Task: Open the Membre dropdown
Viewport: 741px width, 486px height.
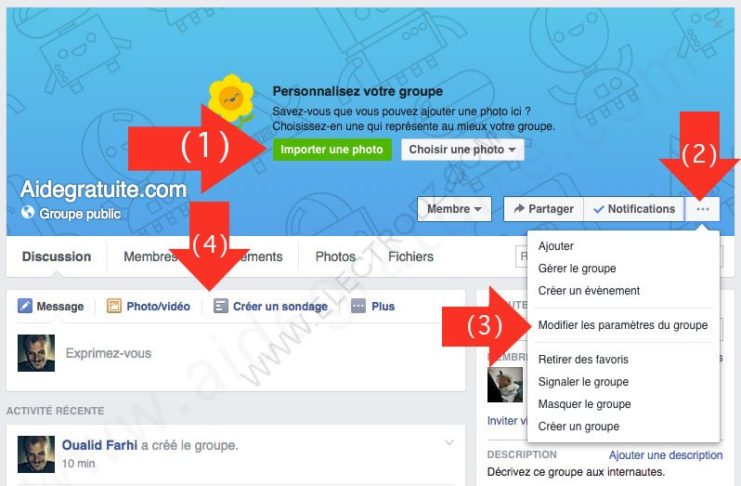Action: pos(454,209)
